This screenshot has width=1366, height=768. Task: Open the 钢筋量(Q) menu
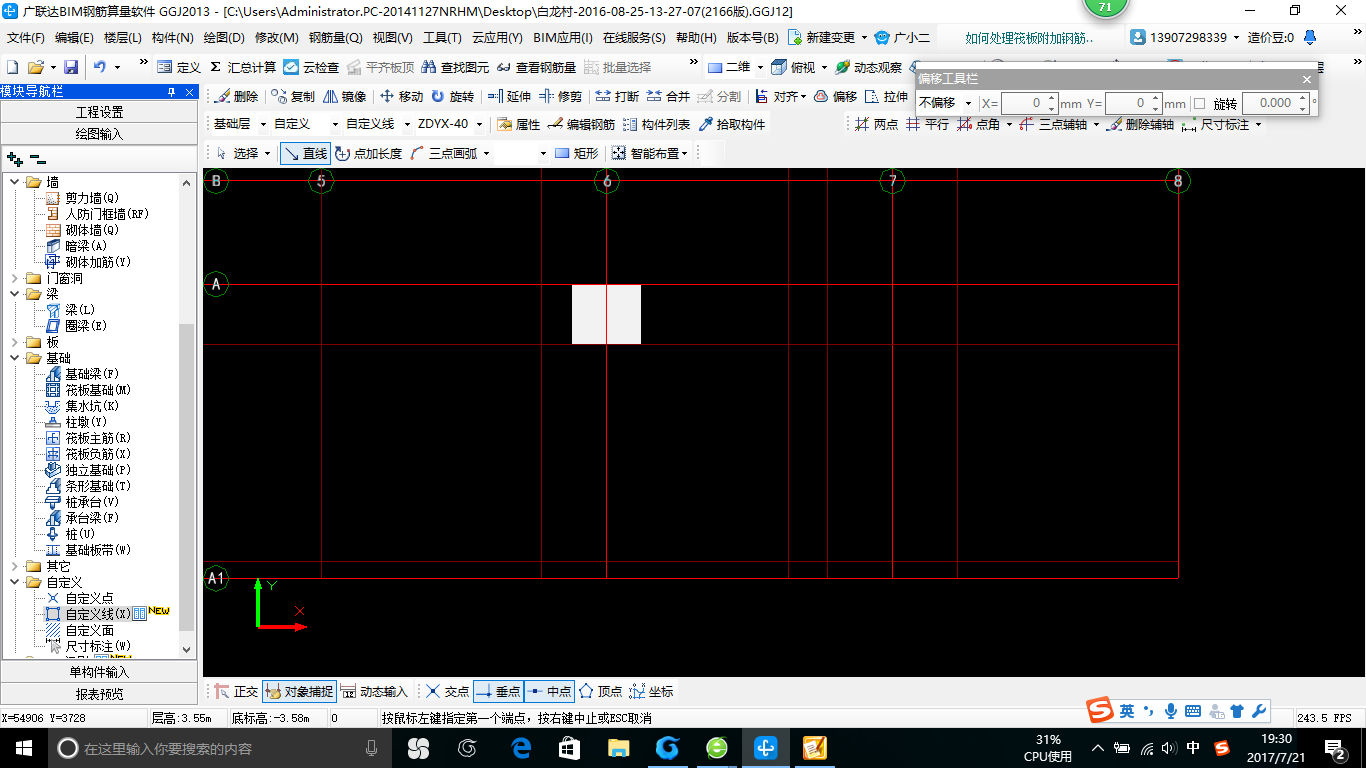coord(335,38)
